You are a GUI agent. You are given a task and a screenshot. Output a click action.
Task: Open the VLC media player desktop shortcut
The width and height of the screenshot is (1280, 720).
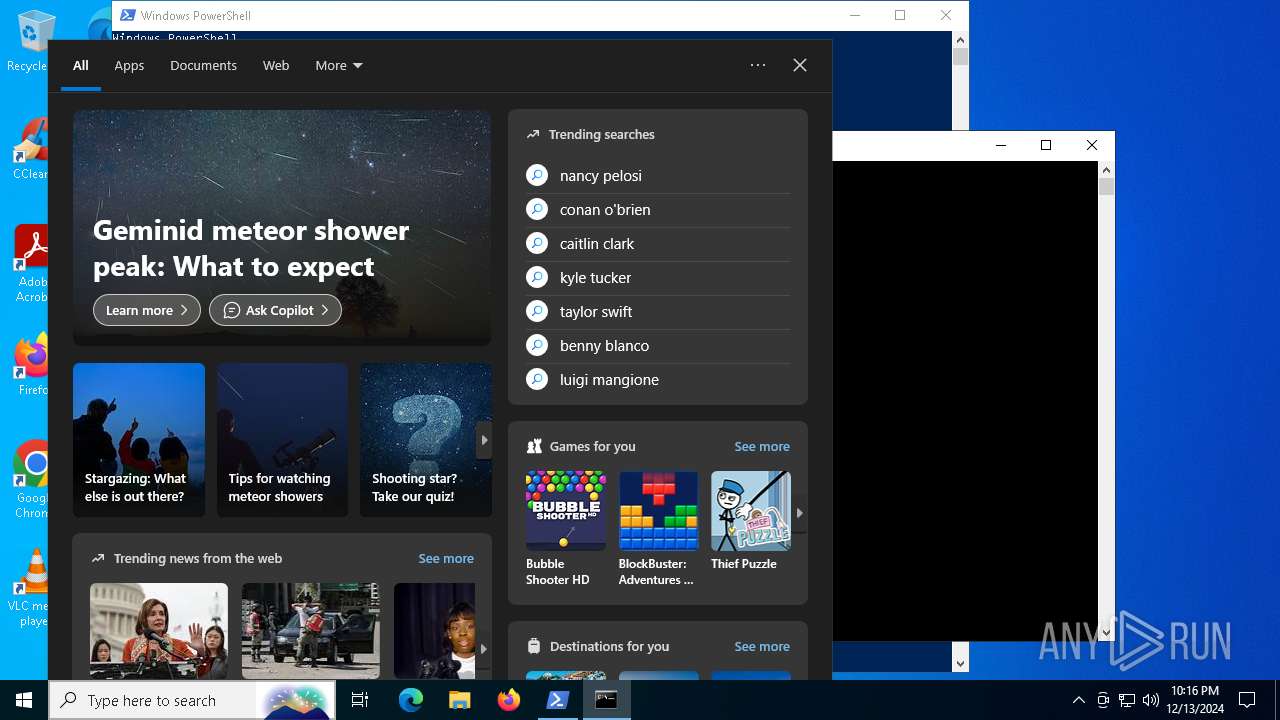(30, 588)
